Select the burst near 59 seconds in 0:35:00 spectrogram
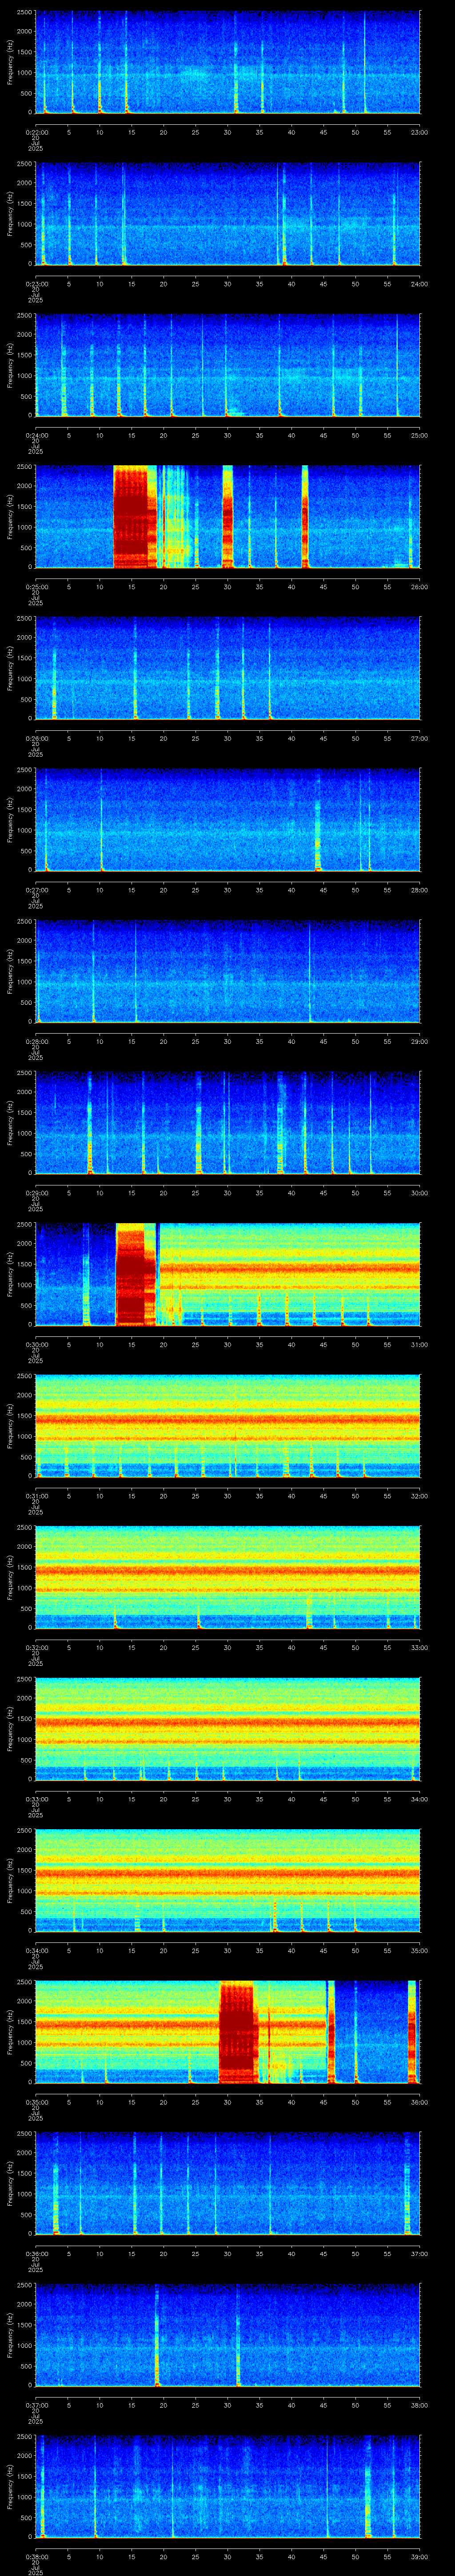 click(x=411, y=2032)
